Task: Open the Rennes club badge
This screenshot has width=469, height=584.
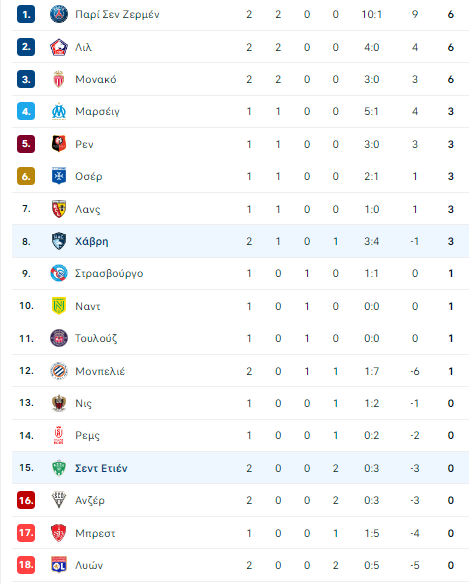Action: point(59,144)
